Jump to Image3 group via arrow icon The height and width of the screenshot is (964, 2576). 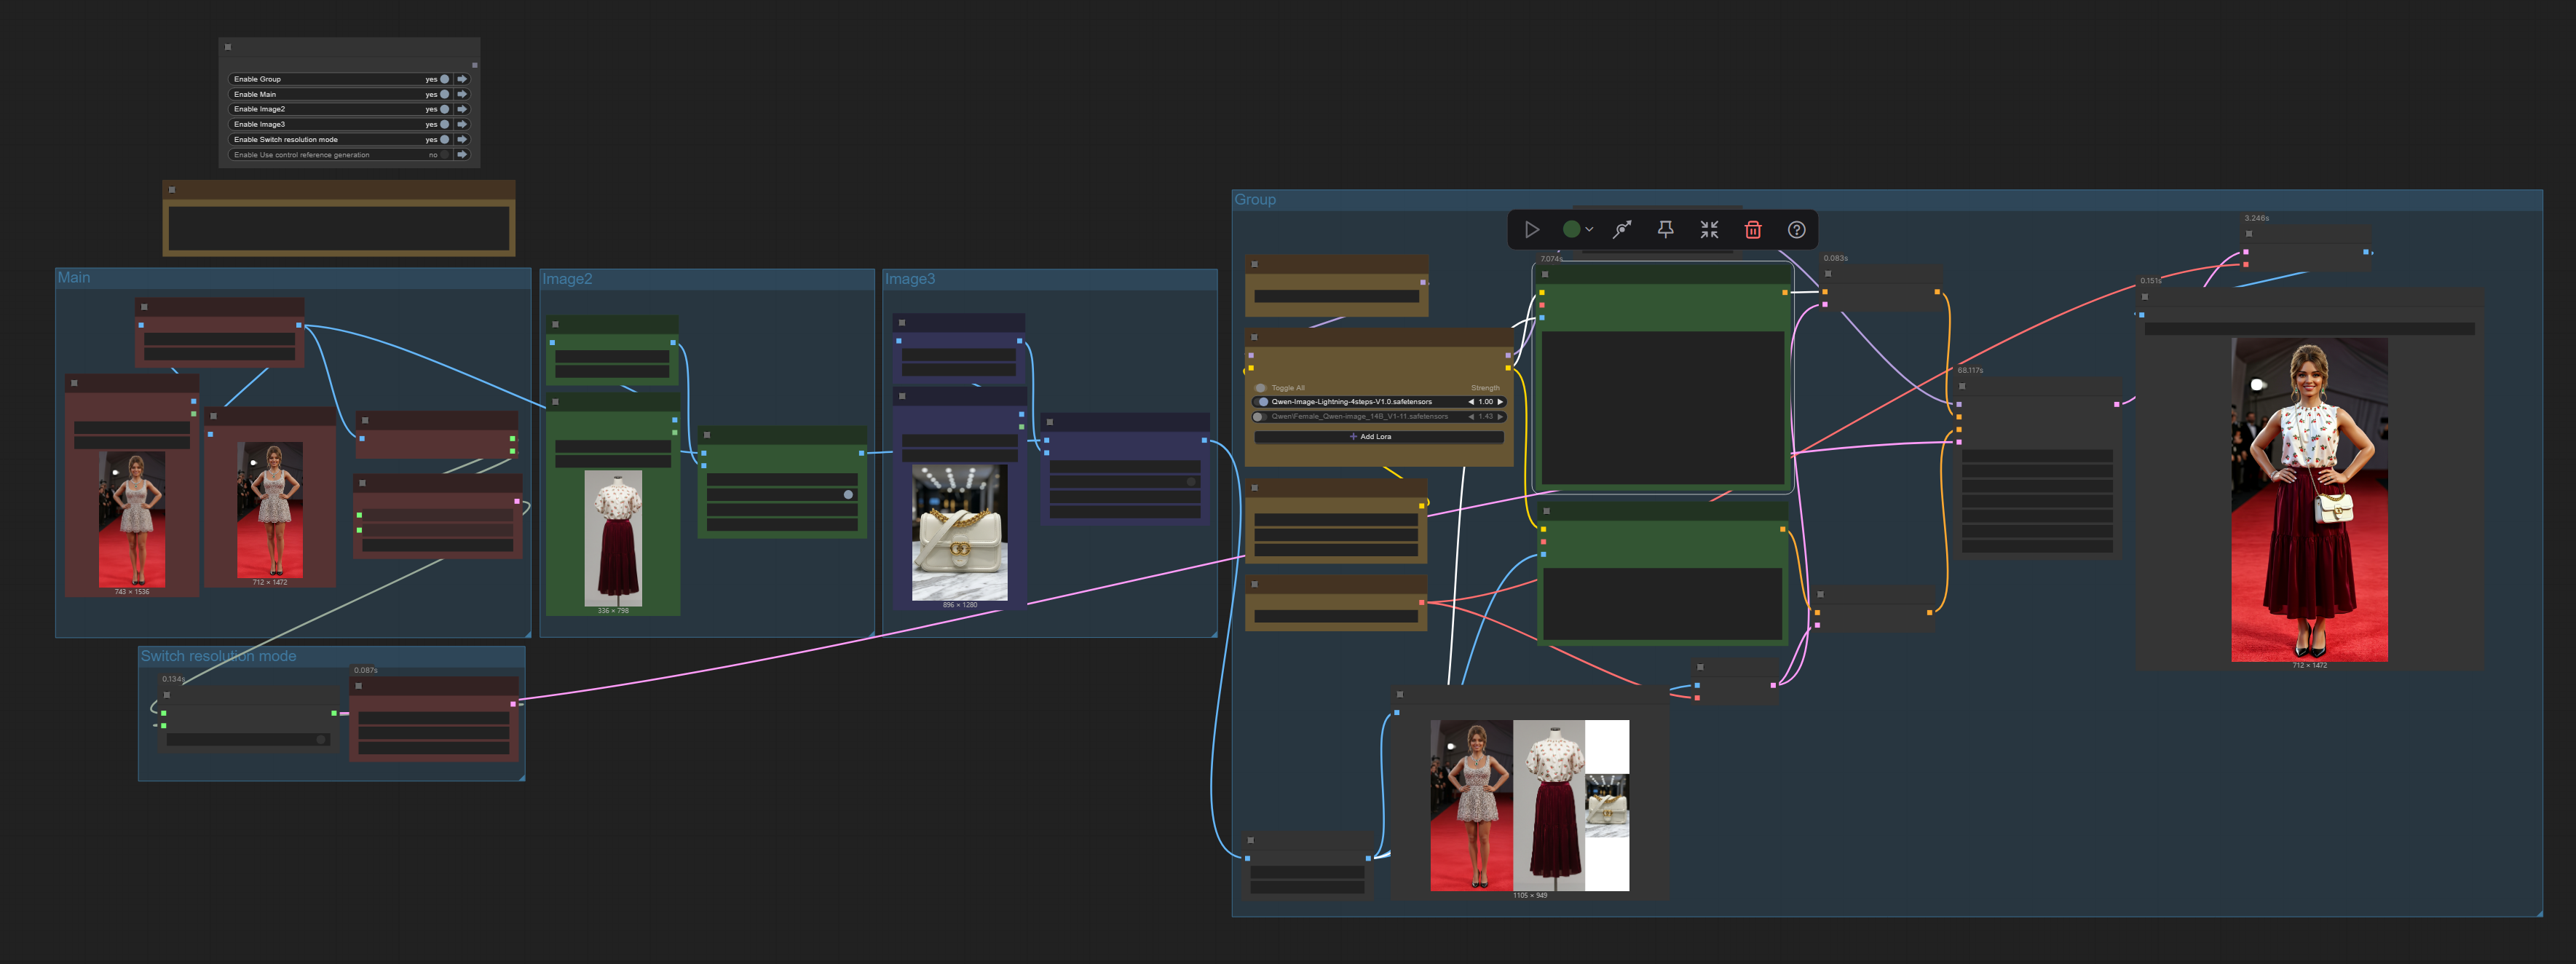click(462, 124)
